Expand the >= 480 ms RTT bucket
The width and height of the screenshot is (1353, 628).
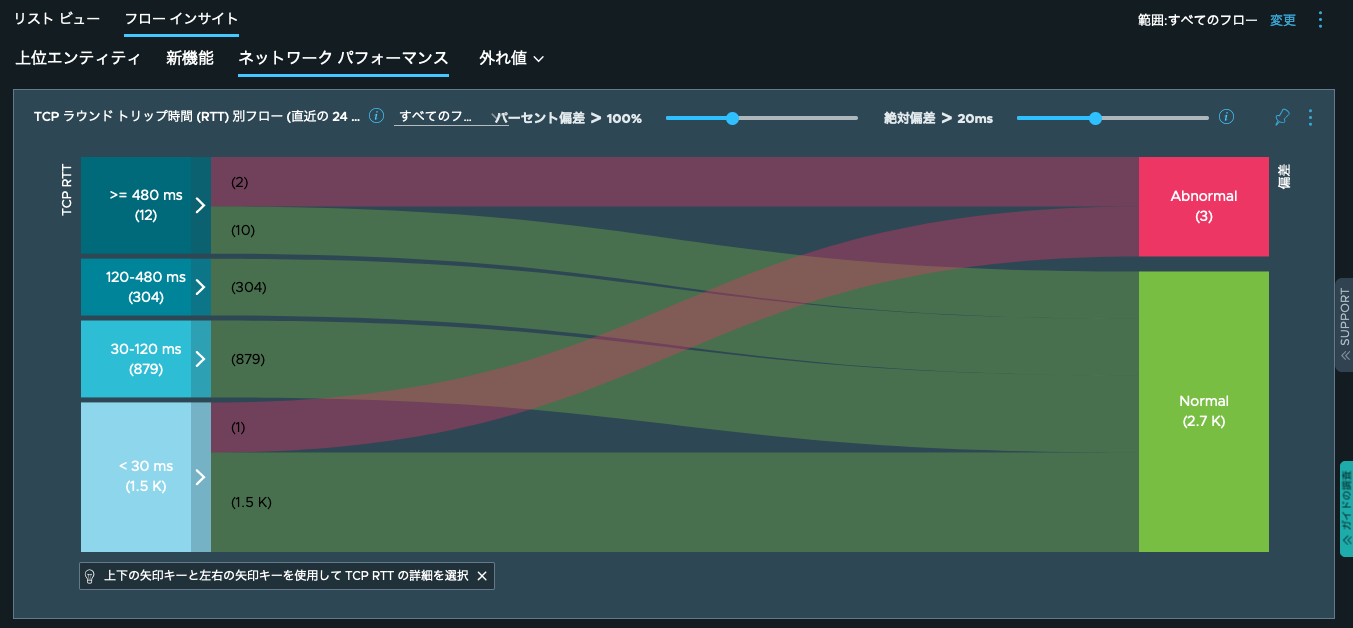tap(200, 205)
